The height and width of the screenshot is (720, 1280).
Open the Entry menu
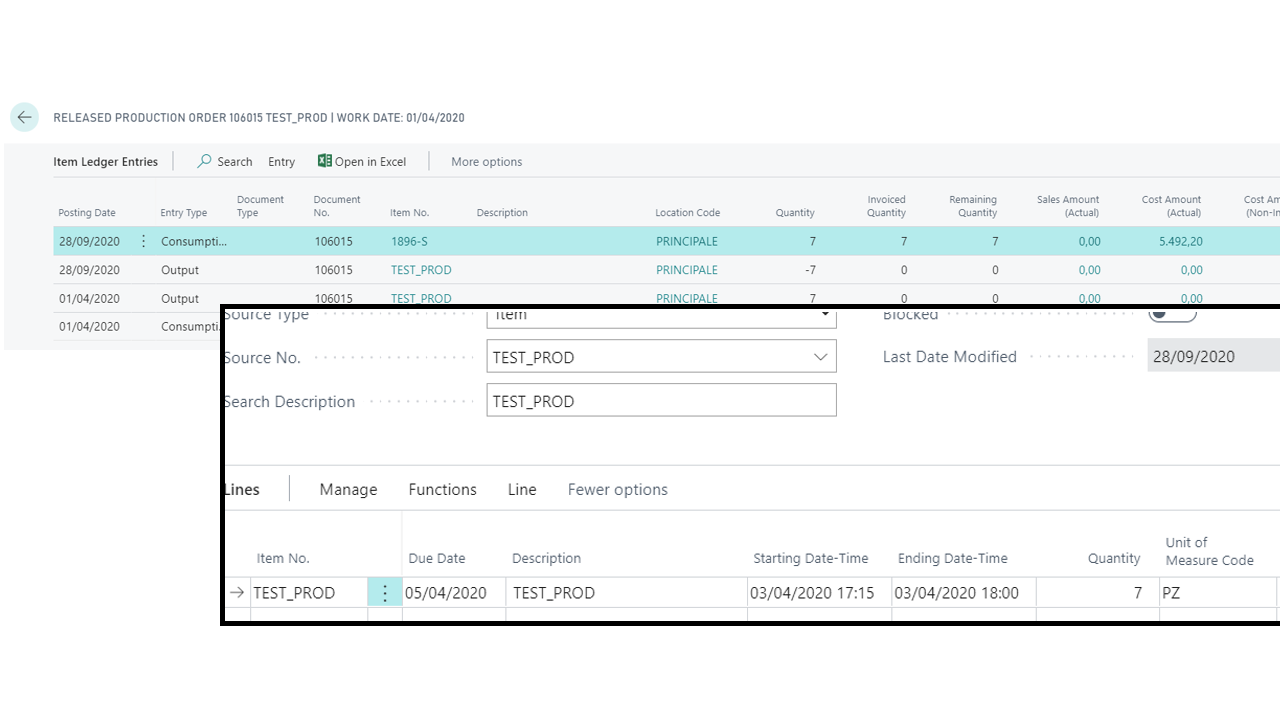click(x=281, y=161)
